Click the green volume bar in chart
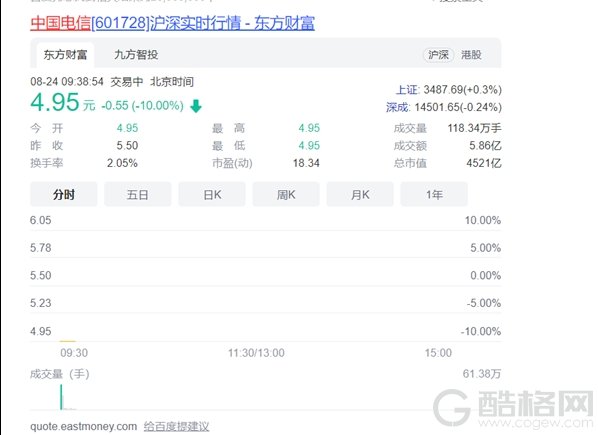Screen dimensions: 598x435 (x=61, y=397)
